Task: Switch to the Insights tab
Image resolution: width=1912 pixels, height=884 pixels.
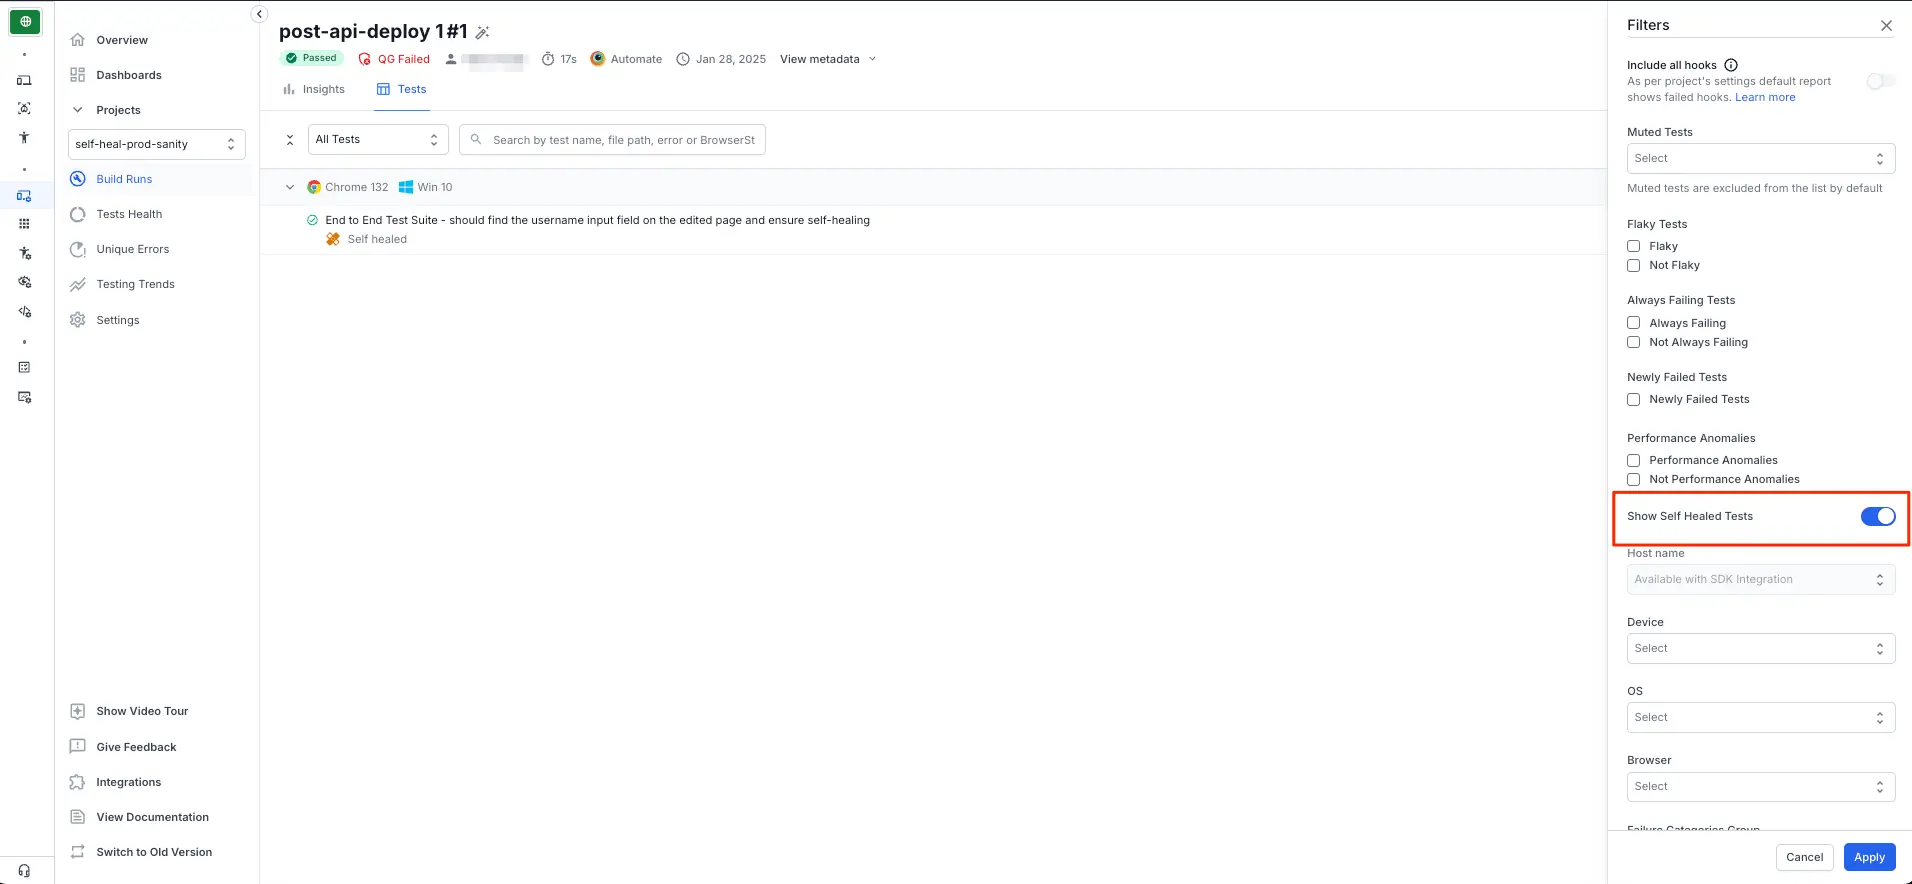Action: (x=314, y=89)
